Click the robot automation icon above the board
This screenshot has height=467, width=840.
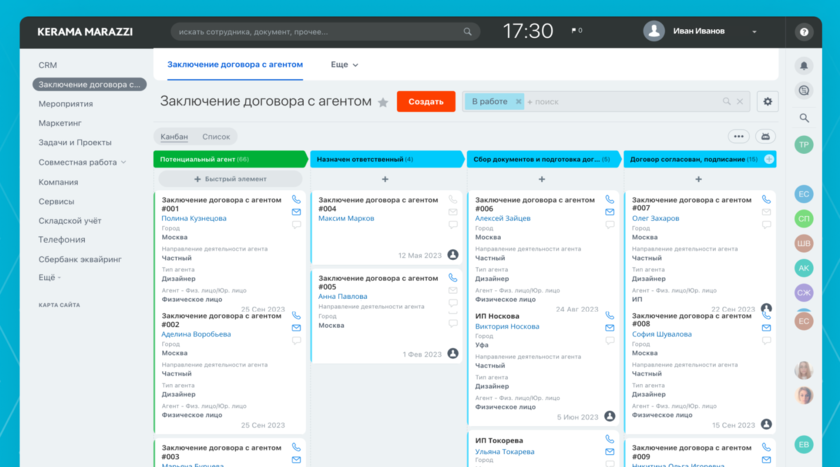tap(765, 136)
